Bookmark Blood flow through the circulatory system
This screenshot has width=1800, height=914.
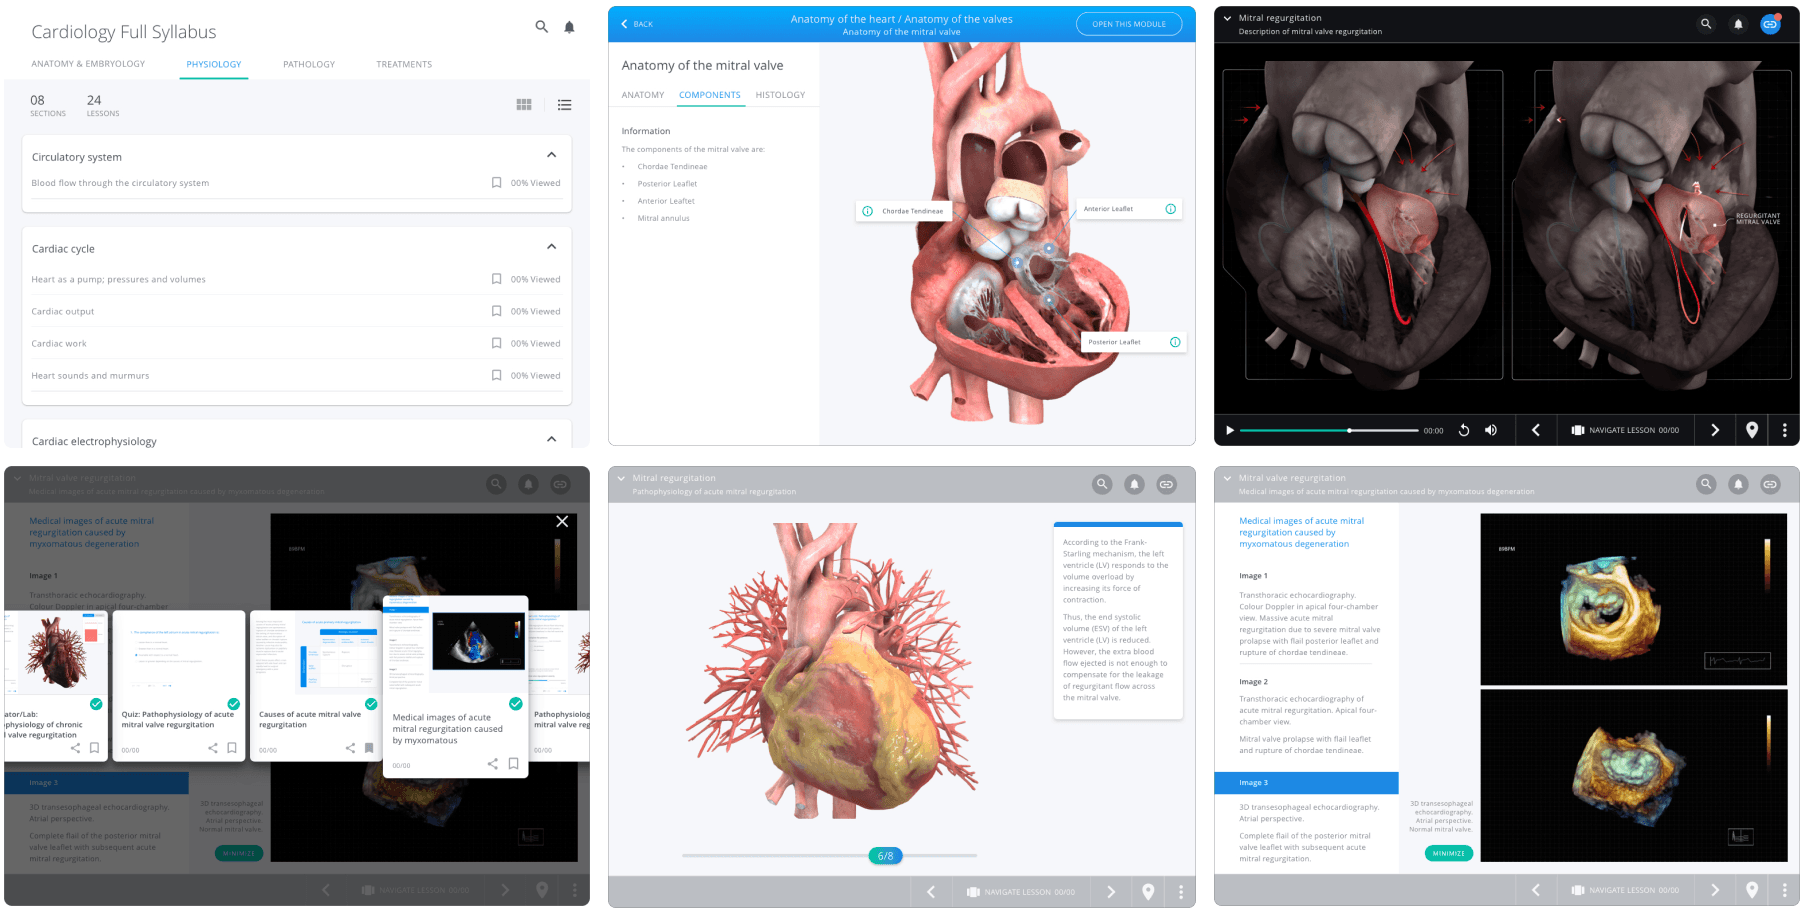pos(497,183)
